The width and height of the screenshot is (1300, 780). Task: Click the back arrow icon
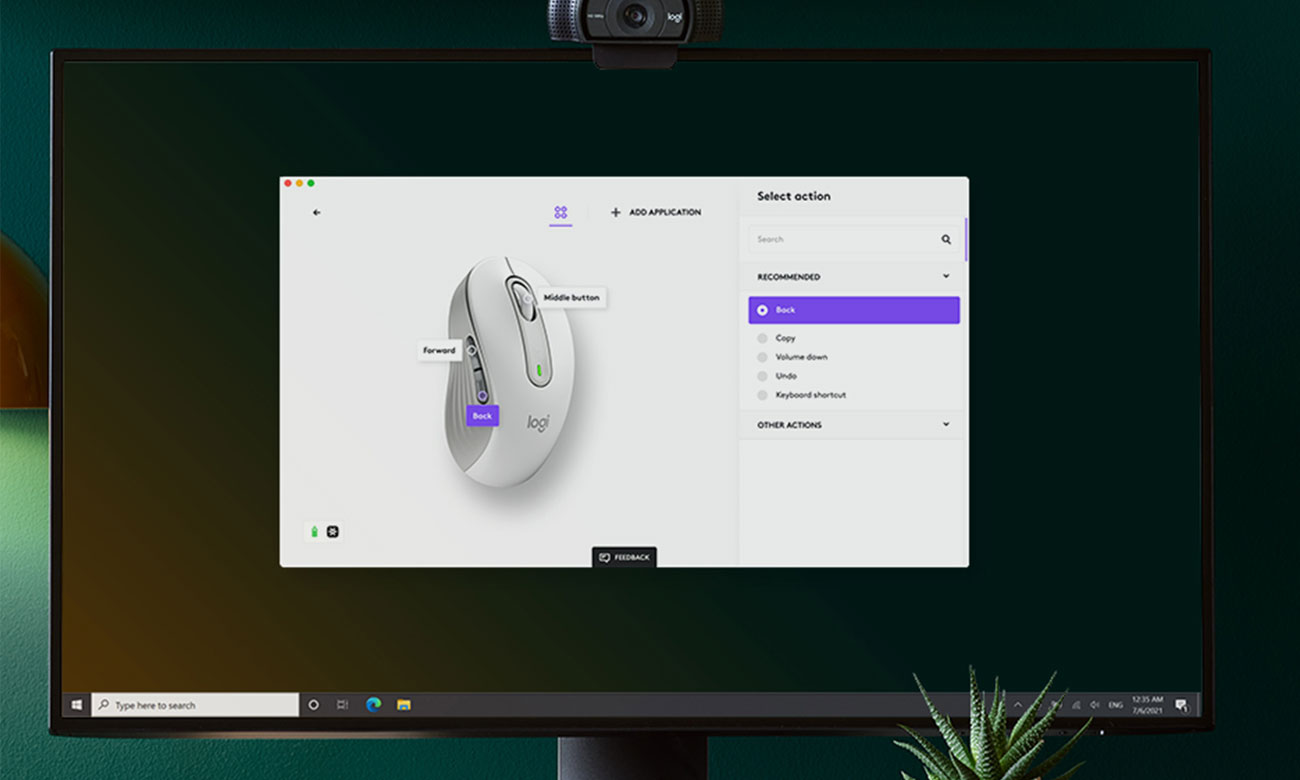[317, 213]
